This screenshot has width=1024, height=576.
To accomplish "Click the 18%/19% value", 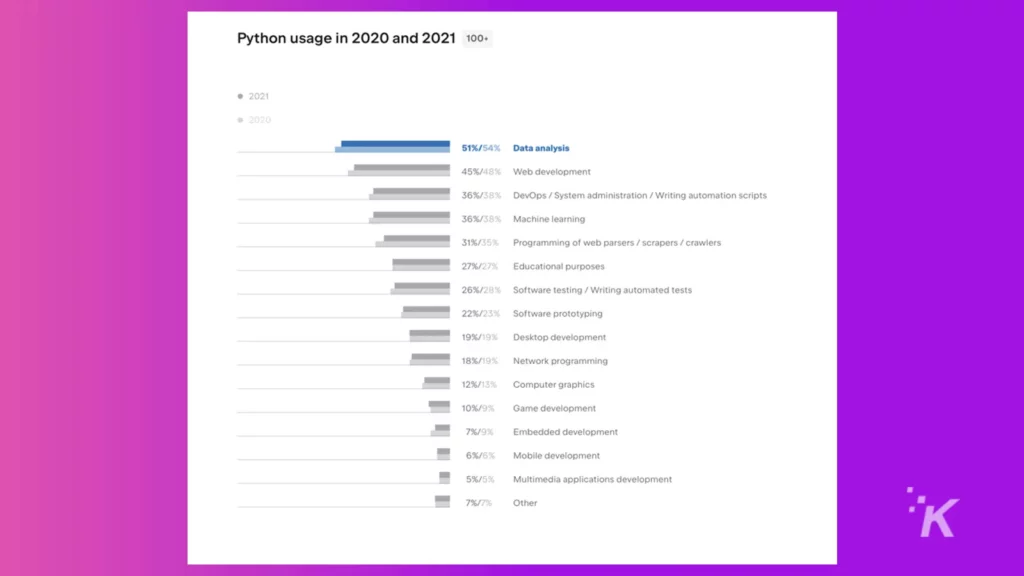I will [480, 360].
